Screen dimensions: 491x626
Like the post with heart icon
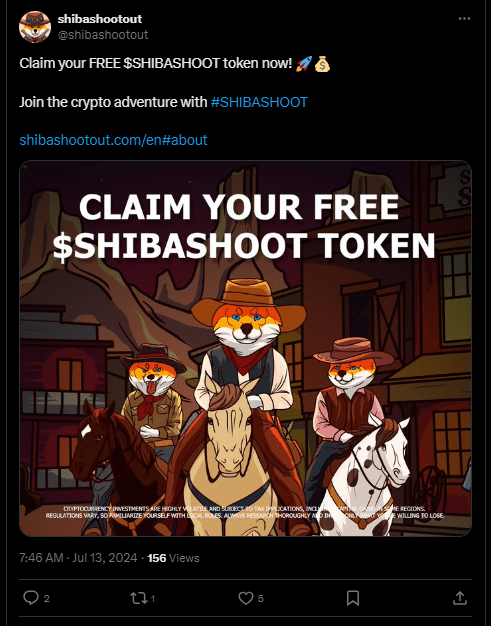[x=246, y=598]
